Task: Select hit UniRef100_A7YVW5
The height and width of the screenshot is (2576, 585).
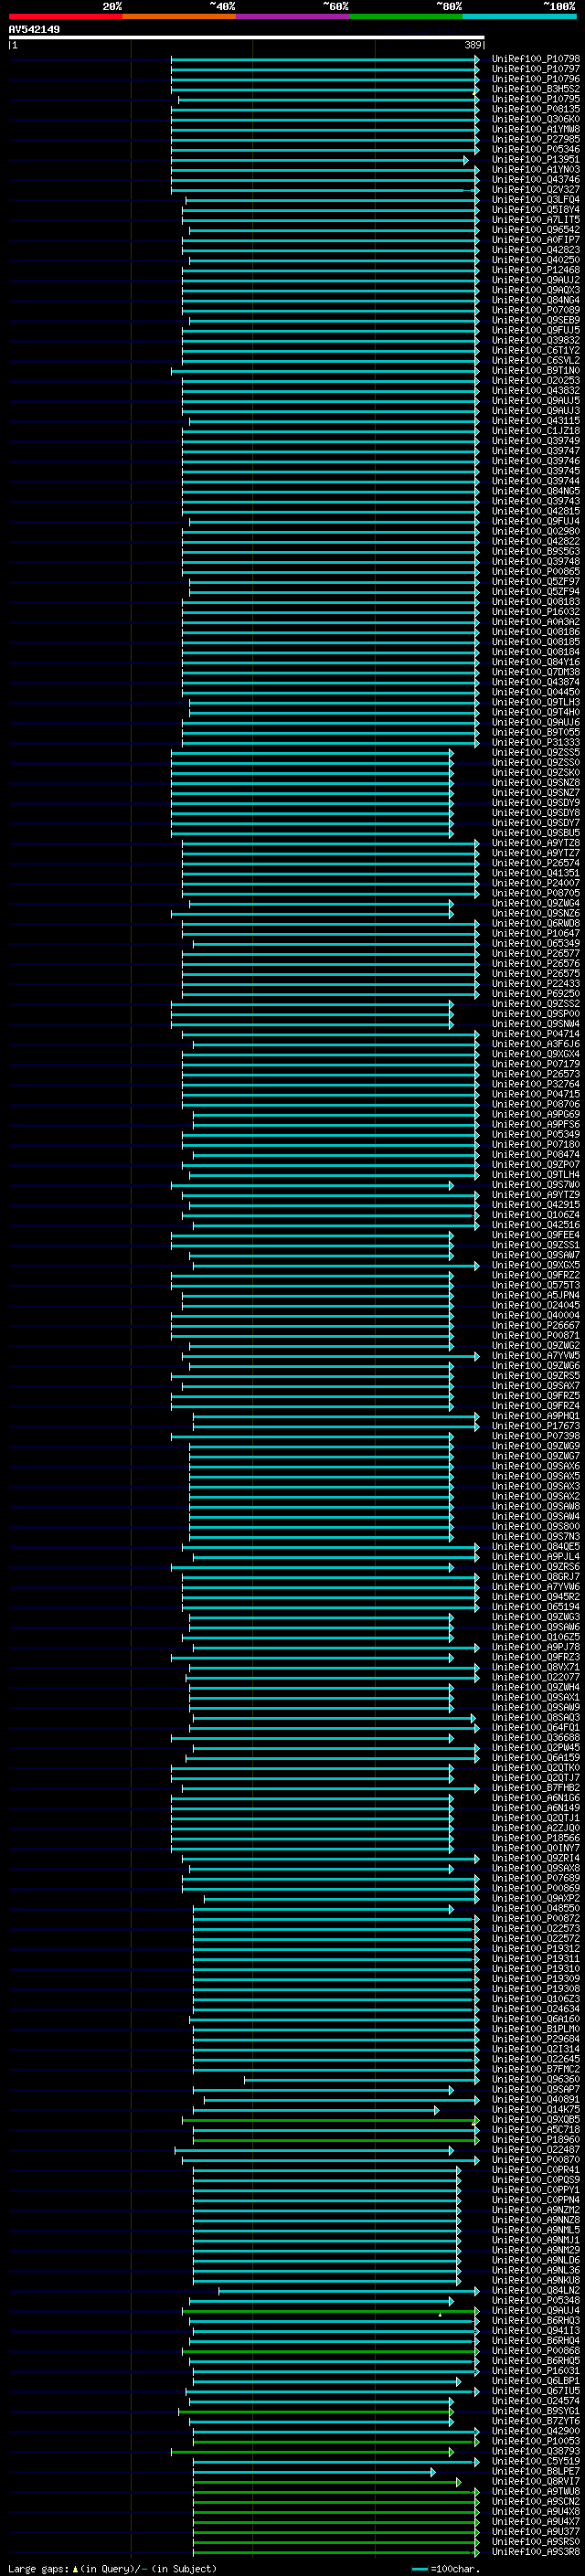Action: (535, 1356)
